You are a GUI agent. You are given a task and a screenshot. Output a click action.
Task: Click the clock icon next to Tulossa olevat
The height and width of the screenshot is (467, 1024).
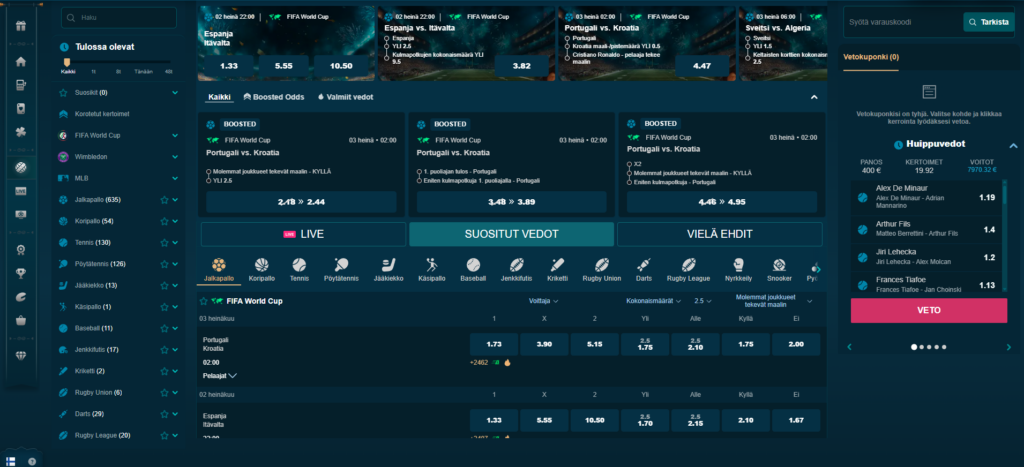pyautogui.click(x=64, y=47)
